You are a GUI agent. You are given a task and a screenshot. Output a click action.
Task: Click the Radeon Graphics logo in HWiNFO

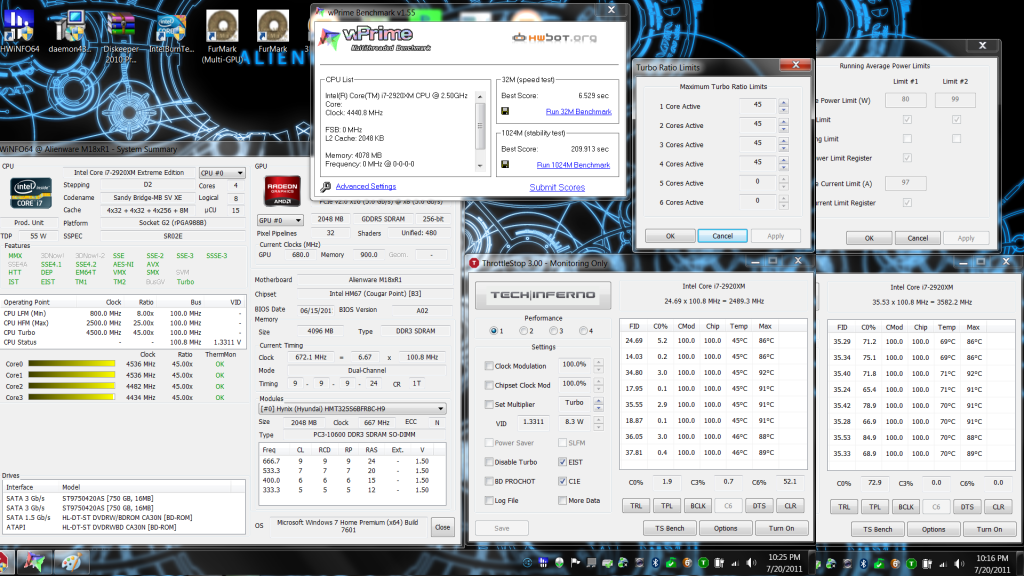[282, 191]
